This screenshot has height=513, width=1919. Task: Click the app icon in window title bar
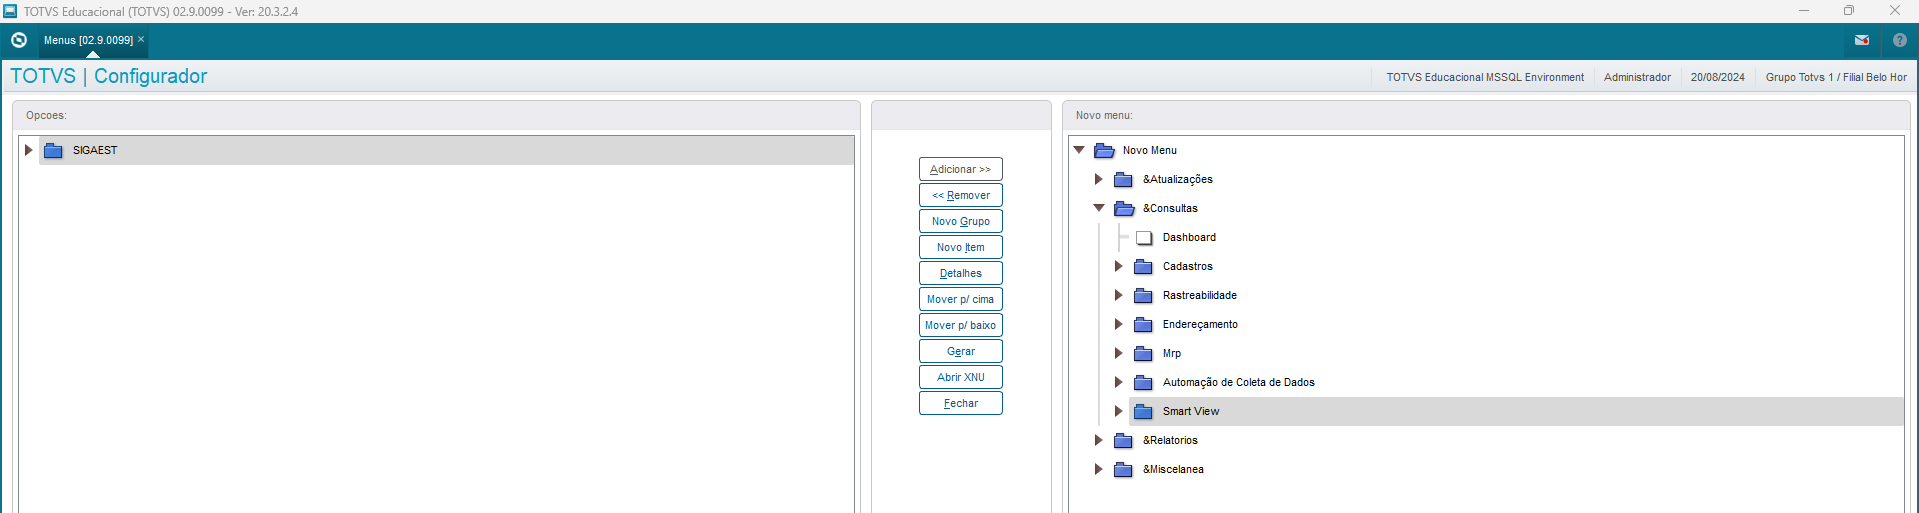pos(10,11)
